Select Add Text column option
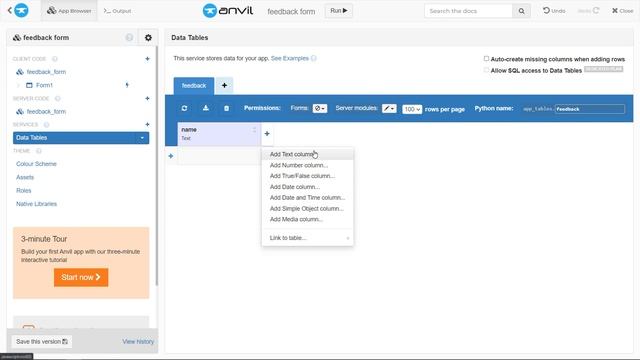Image resolution: width=640 pixels, height=360 pixels. click(x=307, y=154)
